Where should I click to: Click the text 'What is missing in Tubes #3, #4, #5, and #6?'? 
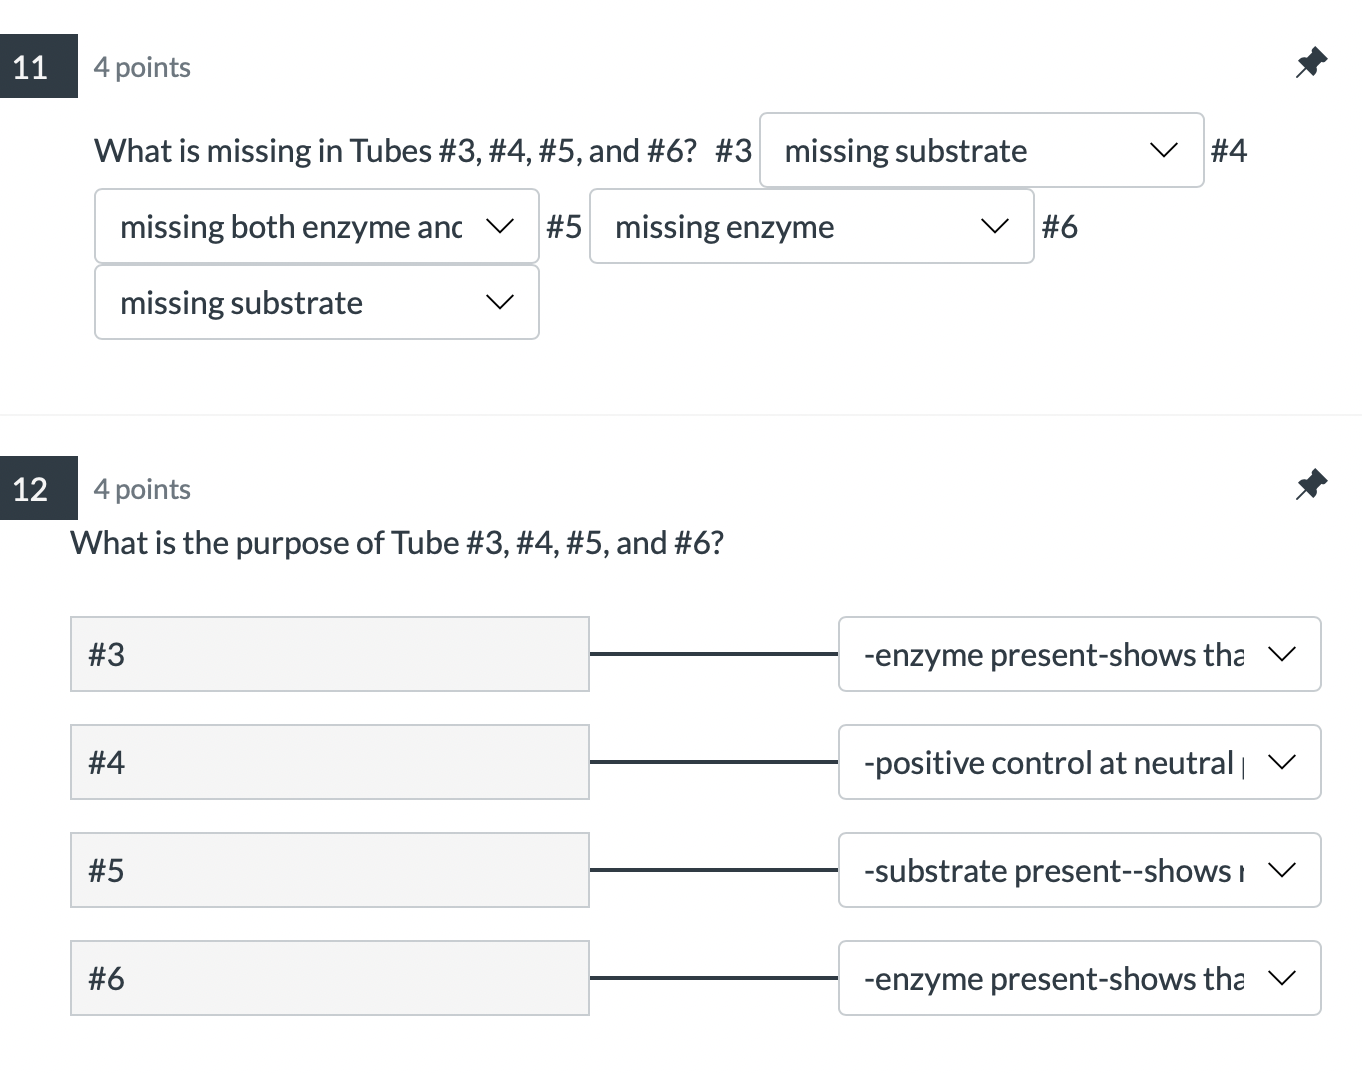[x=395, y=151]
